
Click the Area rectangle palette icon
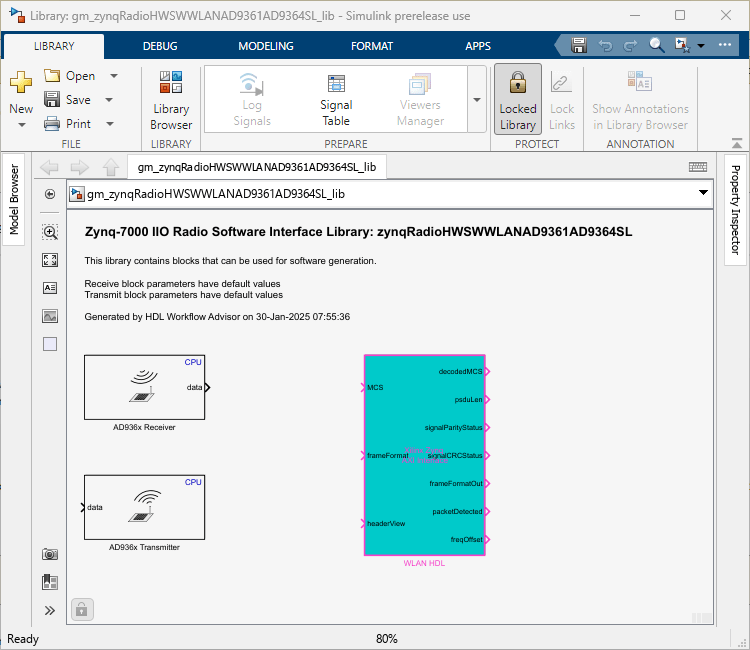[x=50, y=344]
